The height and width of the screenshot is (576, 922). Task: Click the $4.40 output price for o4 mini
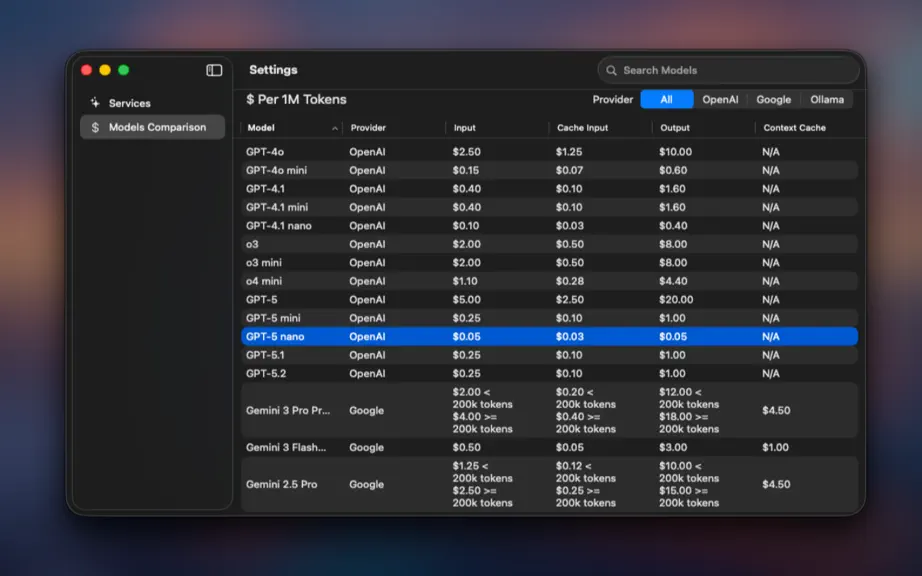pos(673,281)
